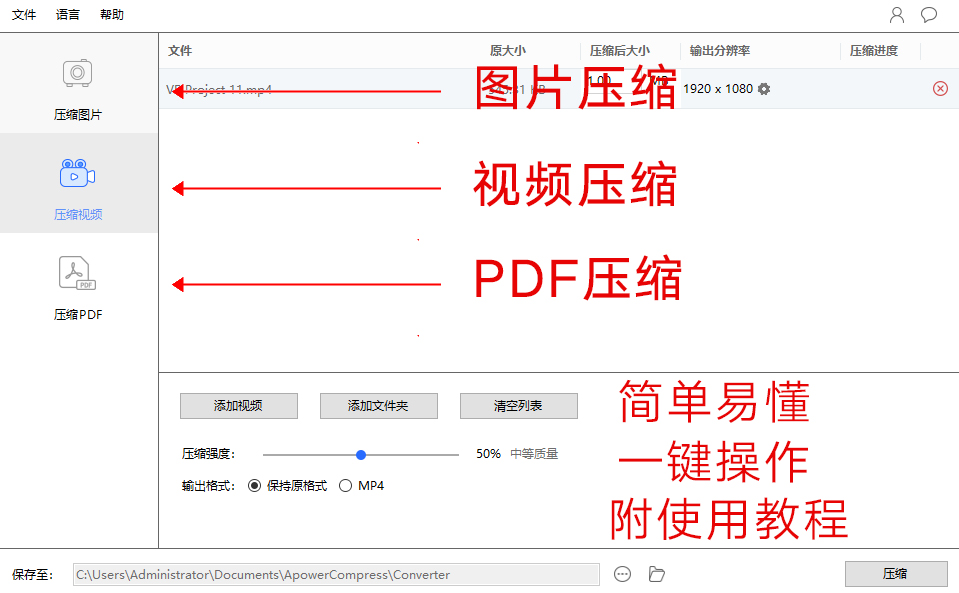
Task: Click the 原大小 column header
Action: 508,51
